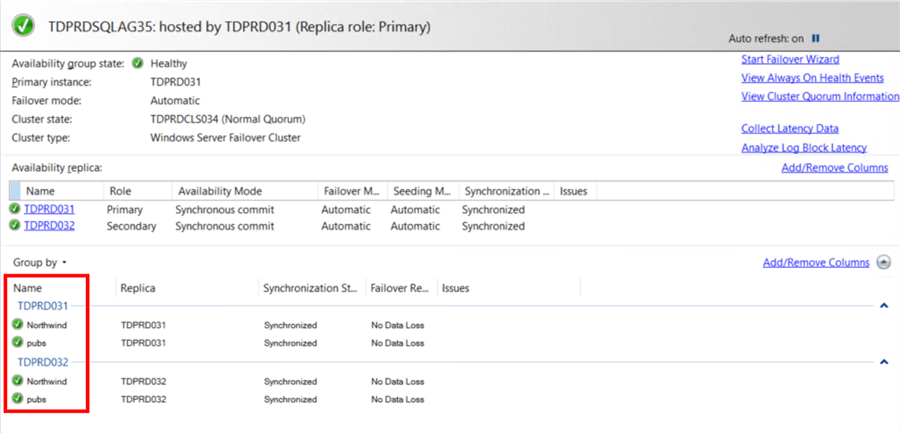The height and width of the screenshot is (433, 900).
Task: Collapse the TDPRD031 database group
Action: [883, 306]
